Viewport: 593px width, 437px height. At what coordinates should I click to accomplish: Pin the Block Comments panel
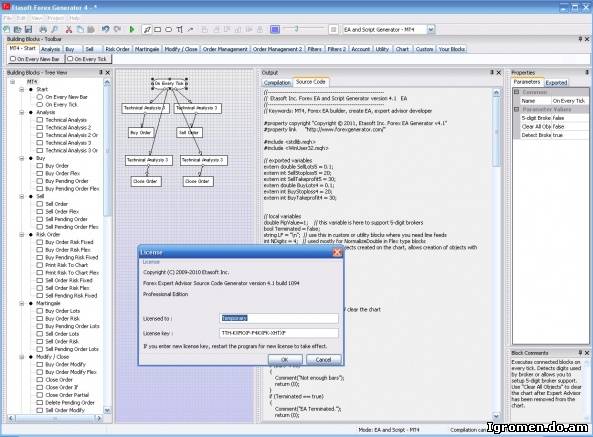click(x=580, y=352)
